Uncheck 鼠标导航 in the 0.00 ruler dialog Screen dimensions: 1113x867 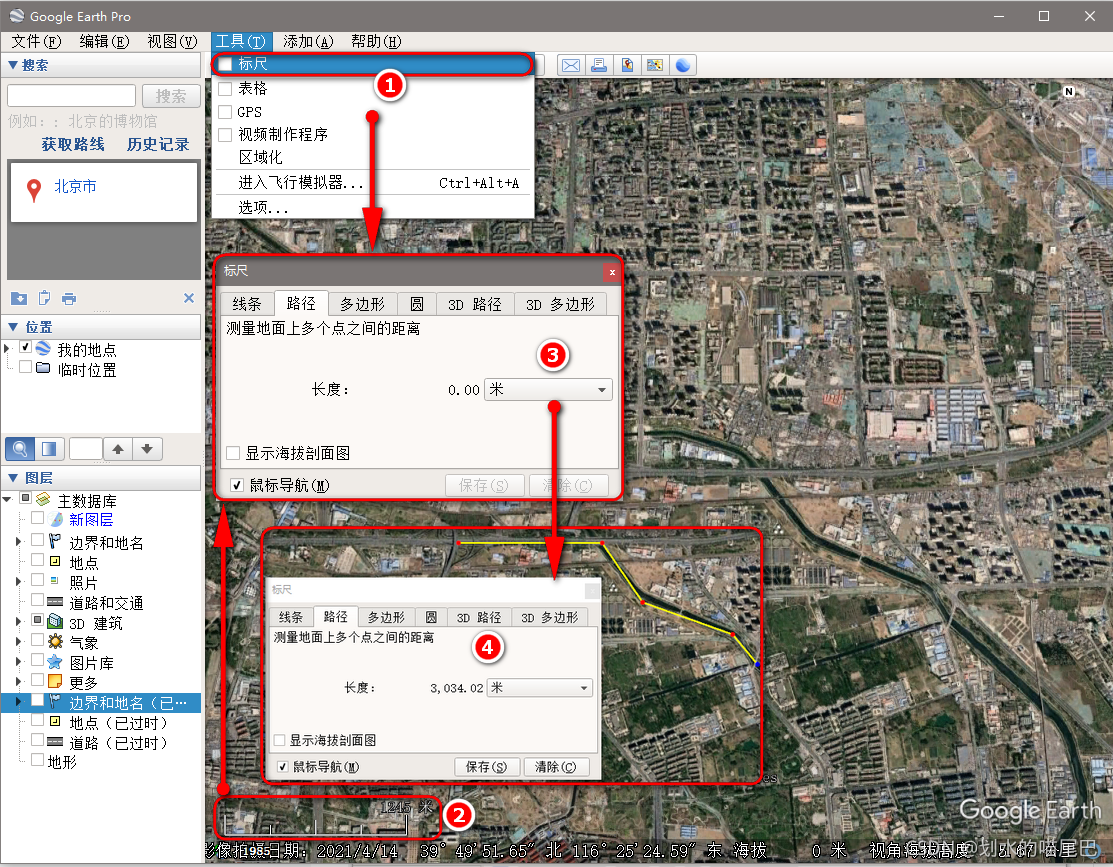[237, 486]
